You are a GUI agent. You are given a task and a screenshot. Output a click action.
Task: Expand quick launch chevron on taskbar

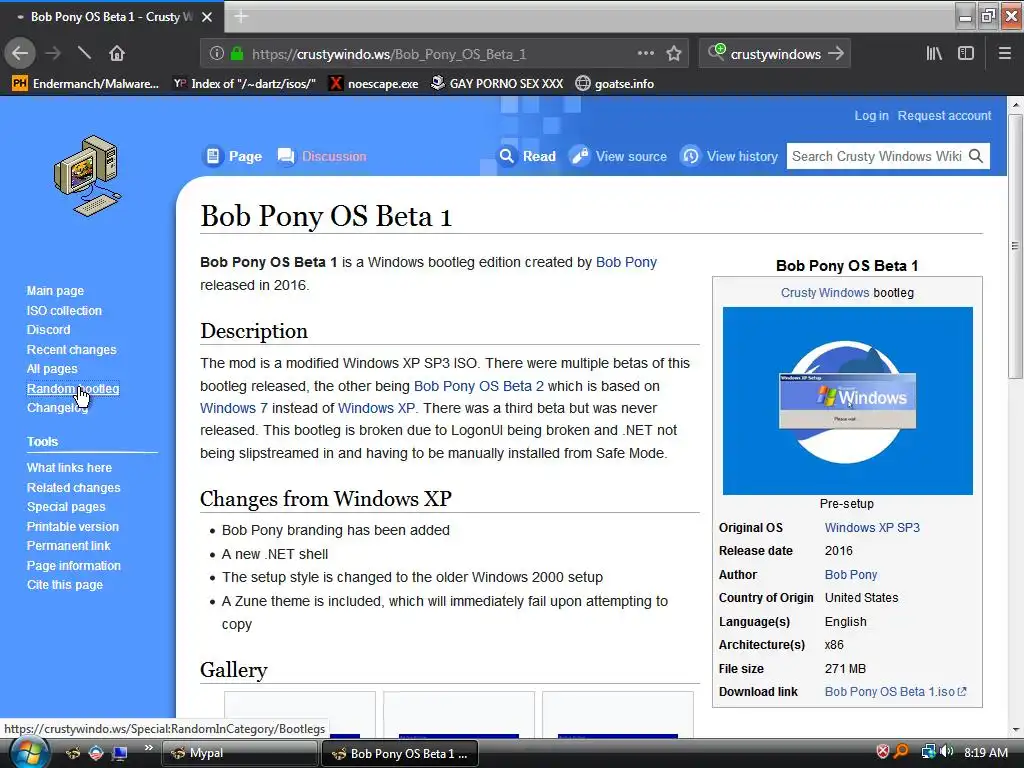(x=149, y=748)
